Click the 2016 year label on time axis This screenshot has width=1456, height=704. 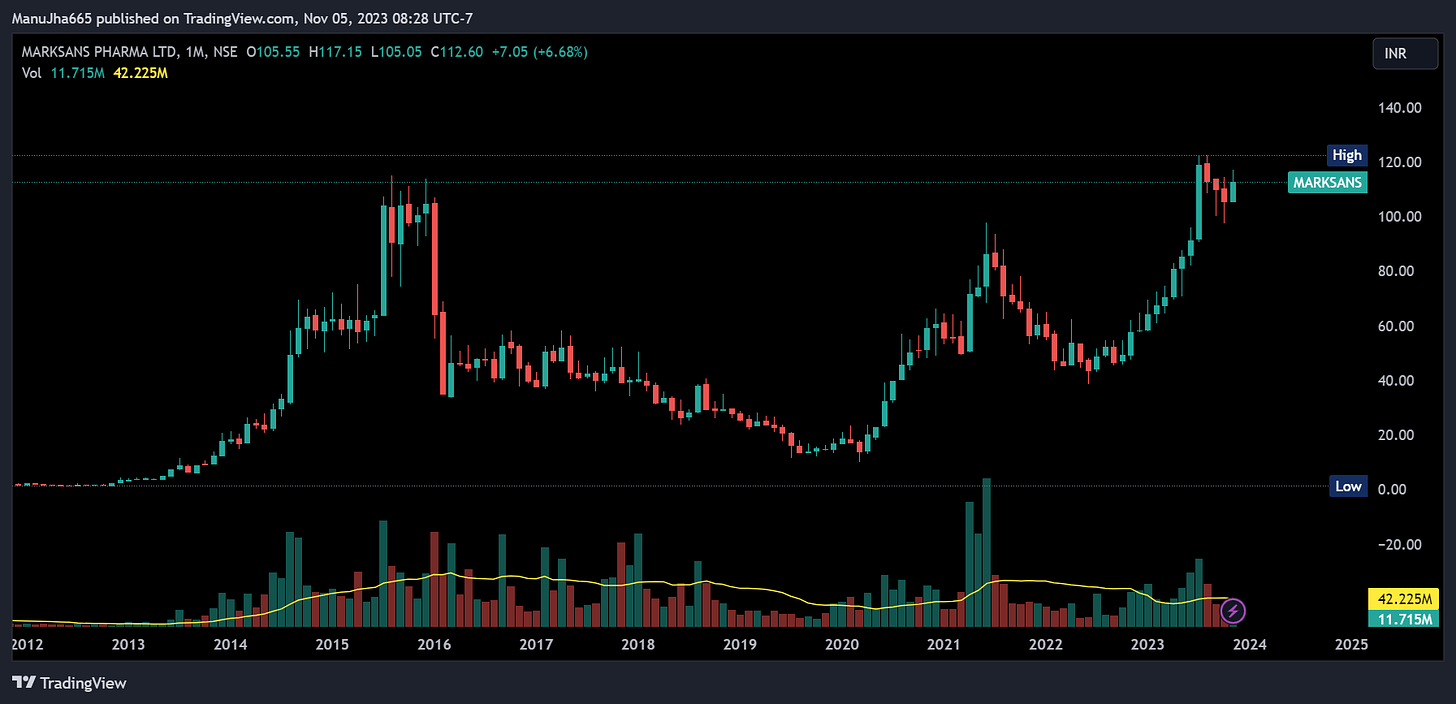tap(434, 645)
